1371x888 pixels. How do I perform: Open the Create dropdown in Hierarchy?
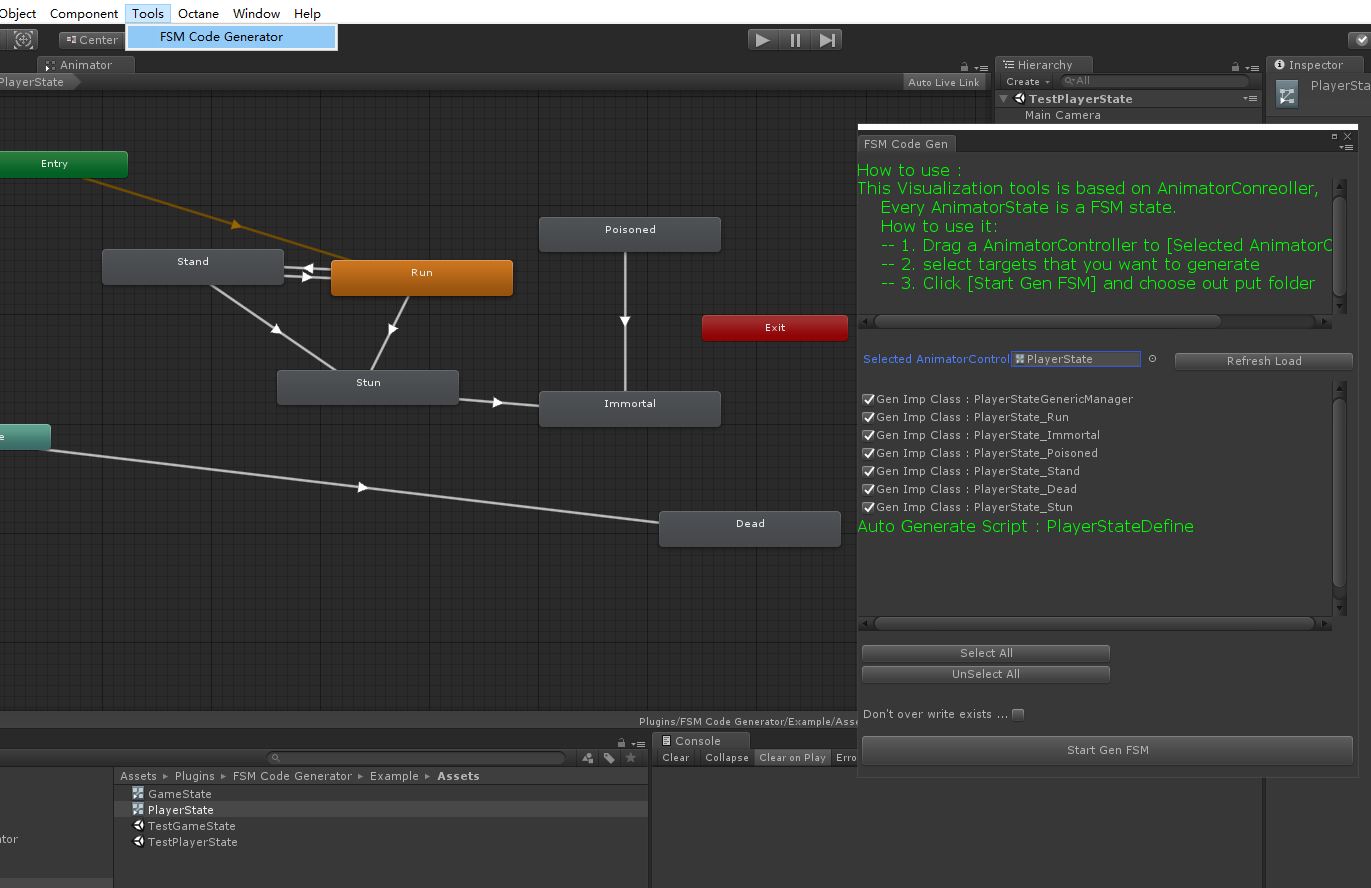[1027, 82]
